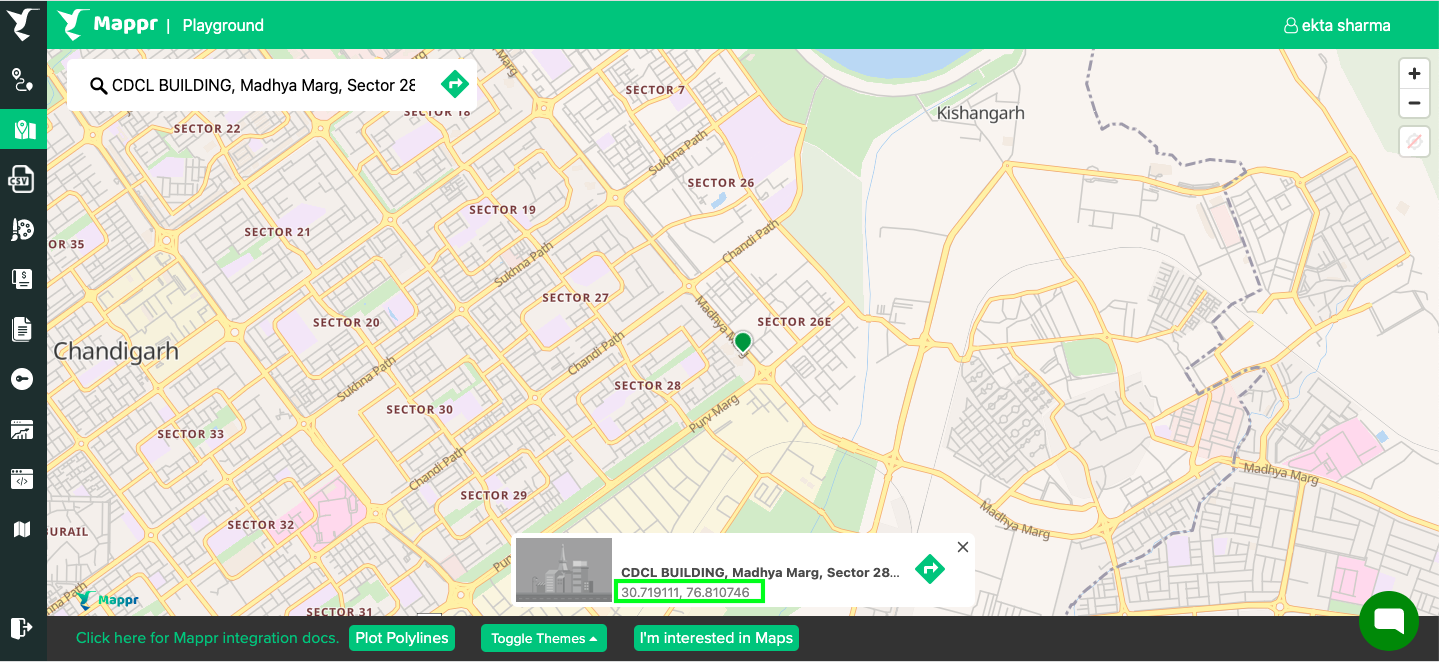This screenshot has width=1439, height=663.
Task: Open the billing invoice sidebar icon
Action: [x=22, y=279]
